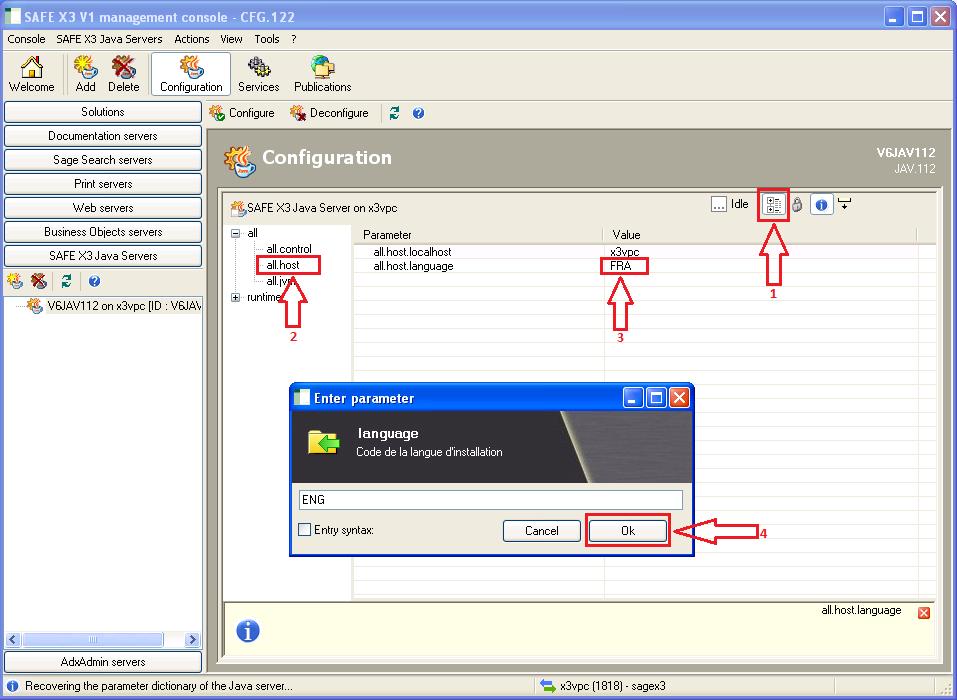Open the SAFE X3 Java Servers menu
The width and height of the screenshot is (957, 700).
109,39
